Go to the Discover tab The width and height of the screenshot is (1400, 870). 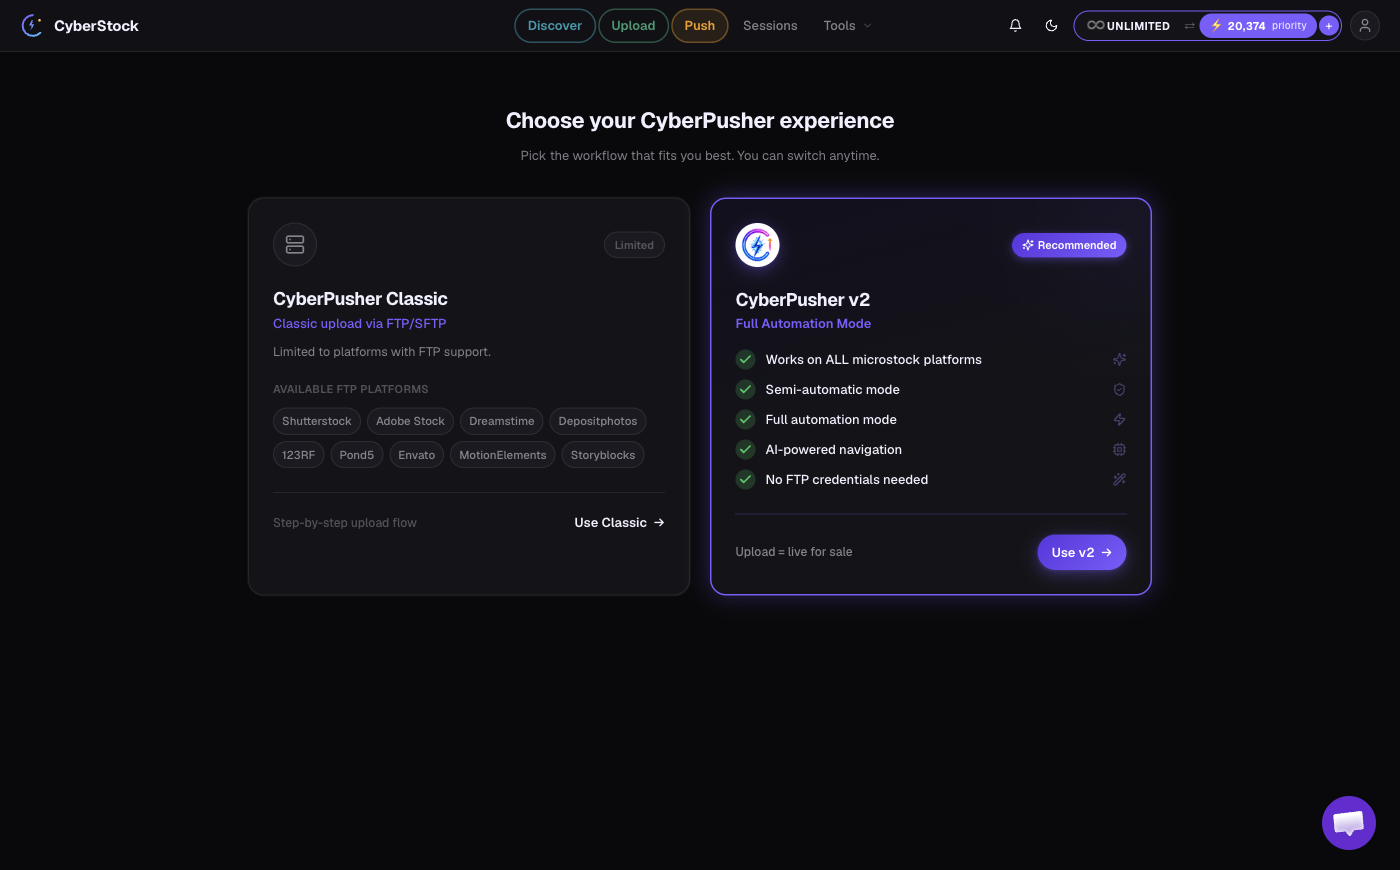pos(555,26)
